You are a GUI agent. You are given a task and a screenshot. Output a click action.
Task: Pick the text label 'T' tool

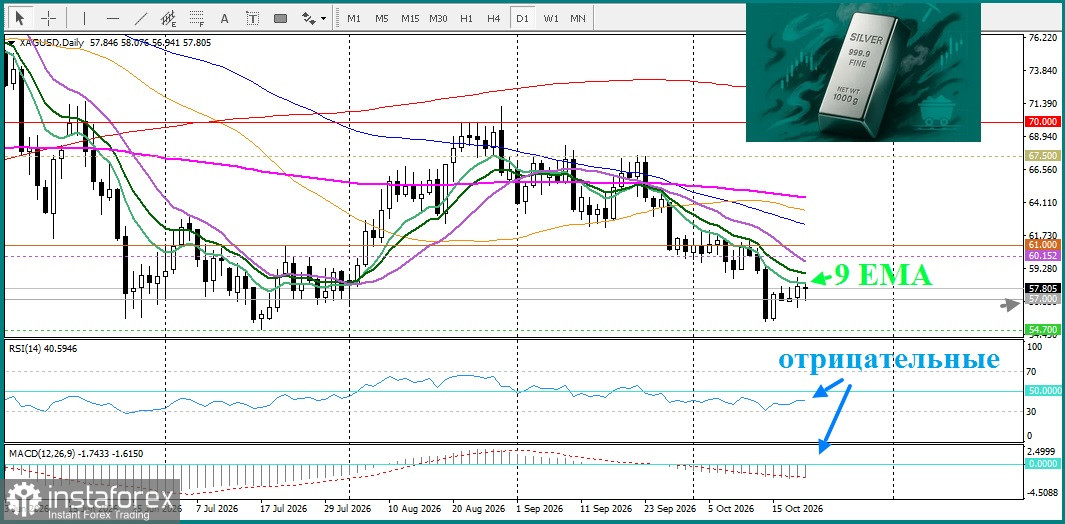click(x=252, y=18)
